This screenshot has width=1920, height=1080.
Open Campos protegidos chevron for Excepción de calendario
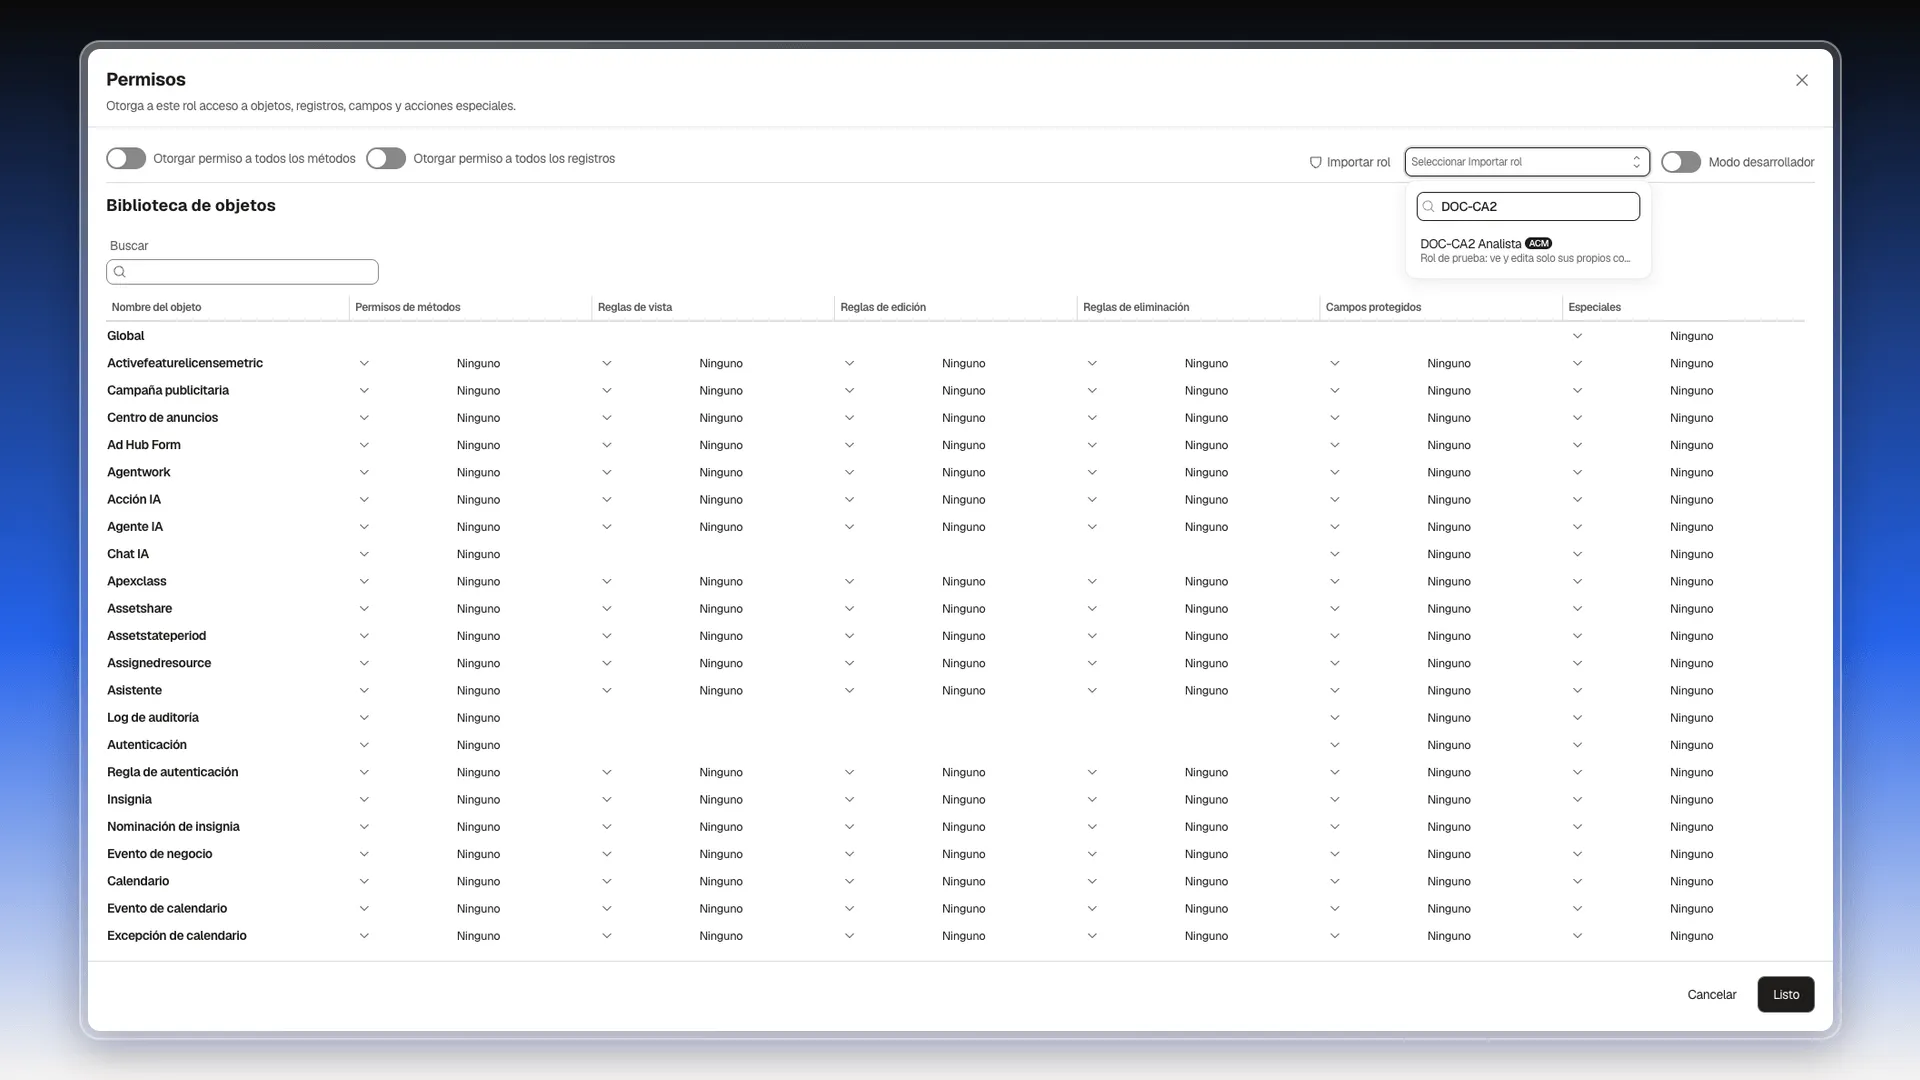point(1335,936)
